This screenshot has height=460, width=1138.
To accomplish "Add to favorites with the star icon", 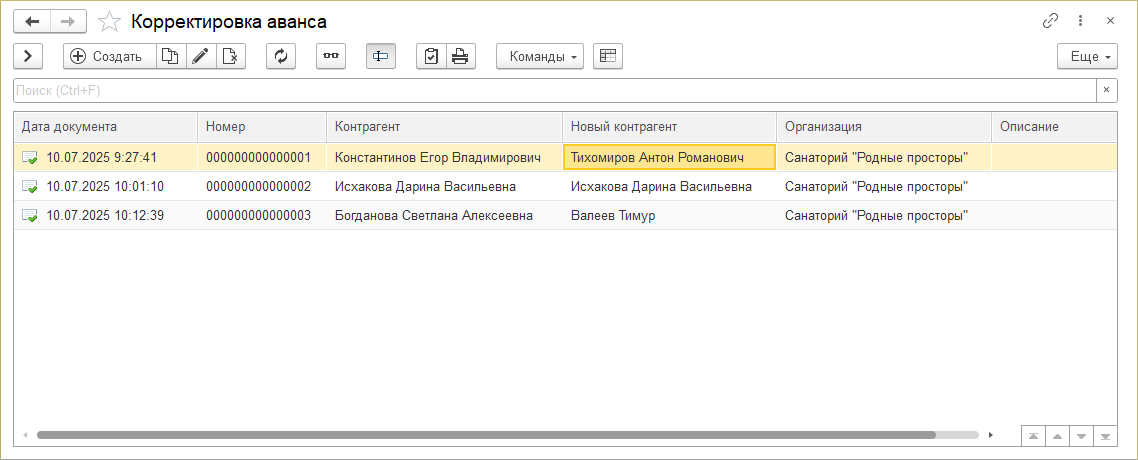I will click(x=111, y=21).
